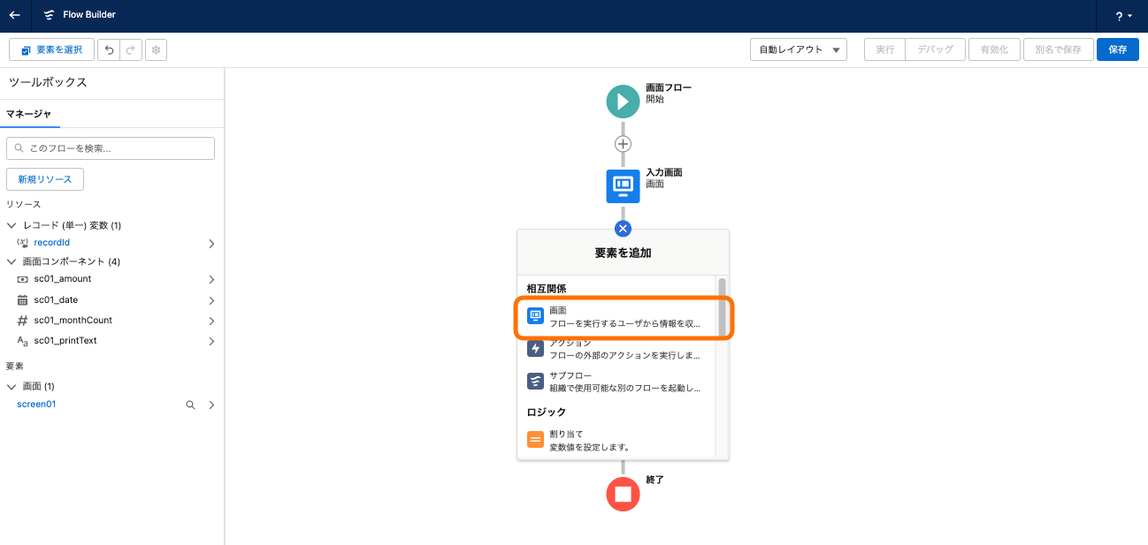Image resolution: width=1148 pixels, height=545 pixels.
Task: Click the plus connector below start
Action: 622,144
